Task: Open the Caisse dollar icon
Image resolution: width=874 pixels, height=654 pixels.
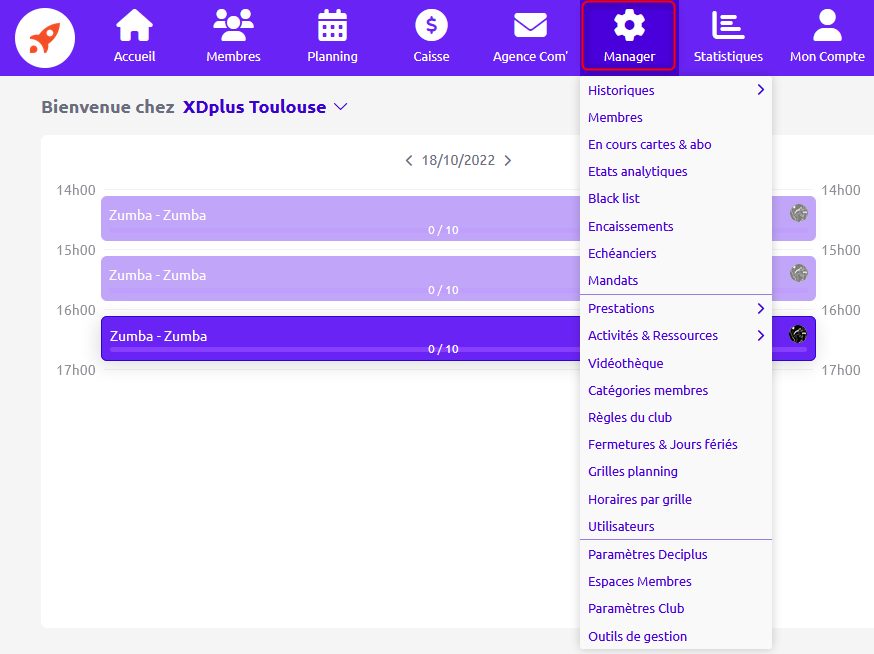Action: coord(431,26)
